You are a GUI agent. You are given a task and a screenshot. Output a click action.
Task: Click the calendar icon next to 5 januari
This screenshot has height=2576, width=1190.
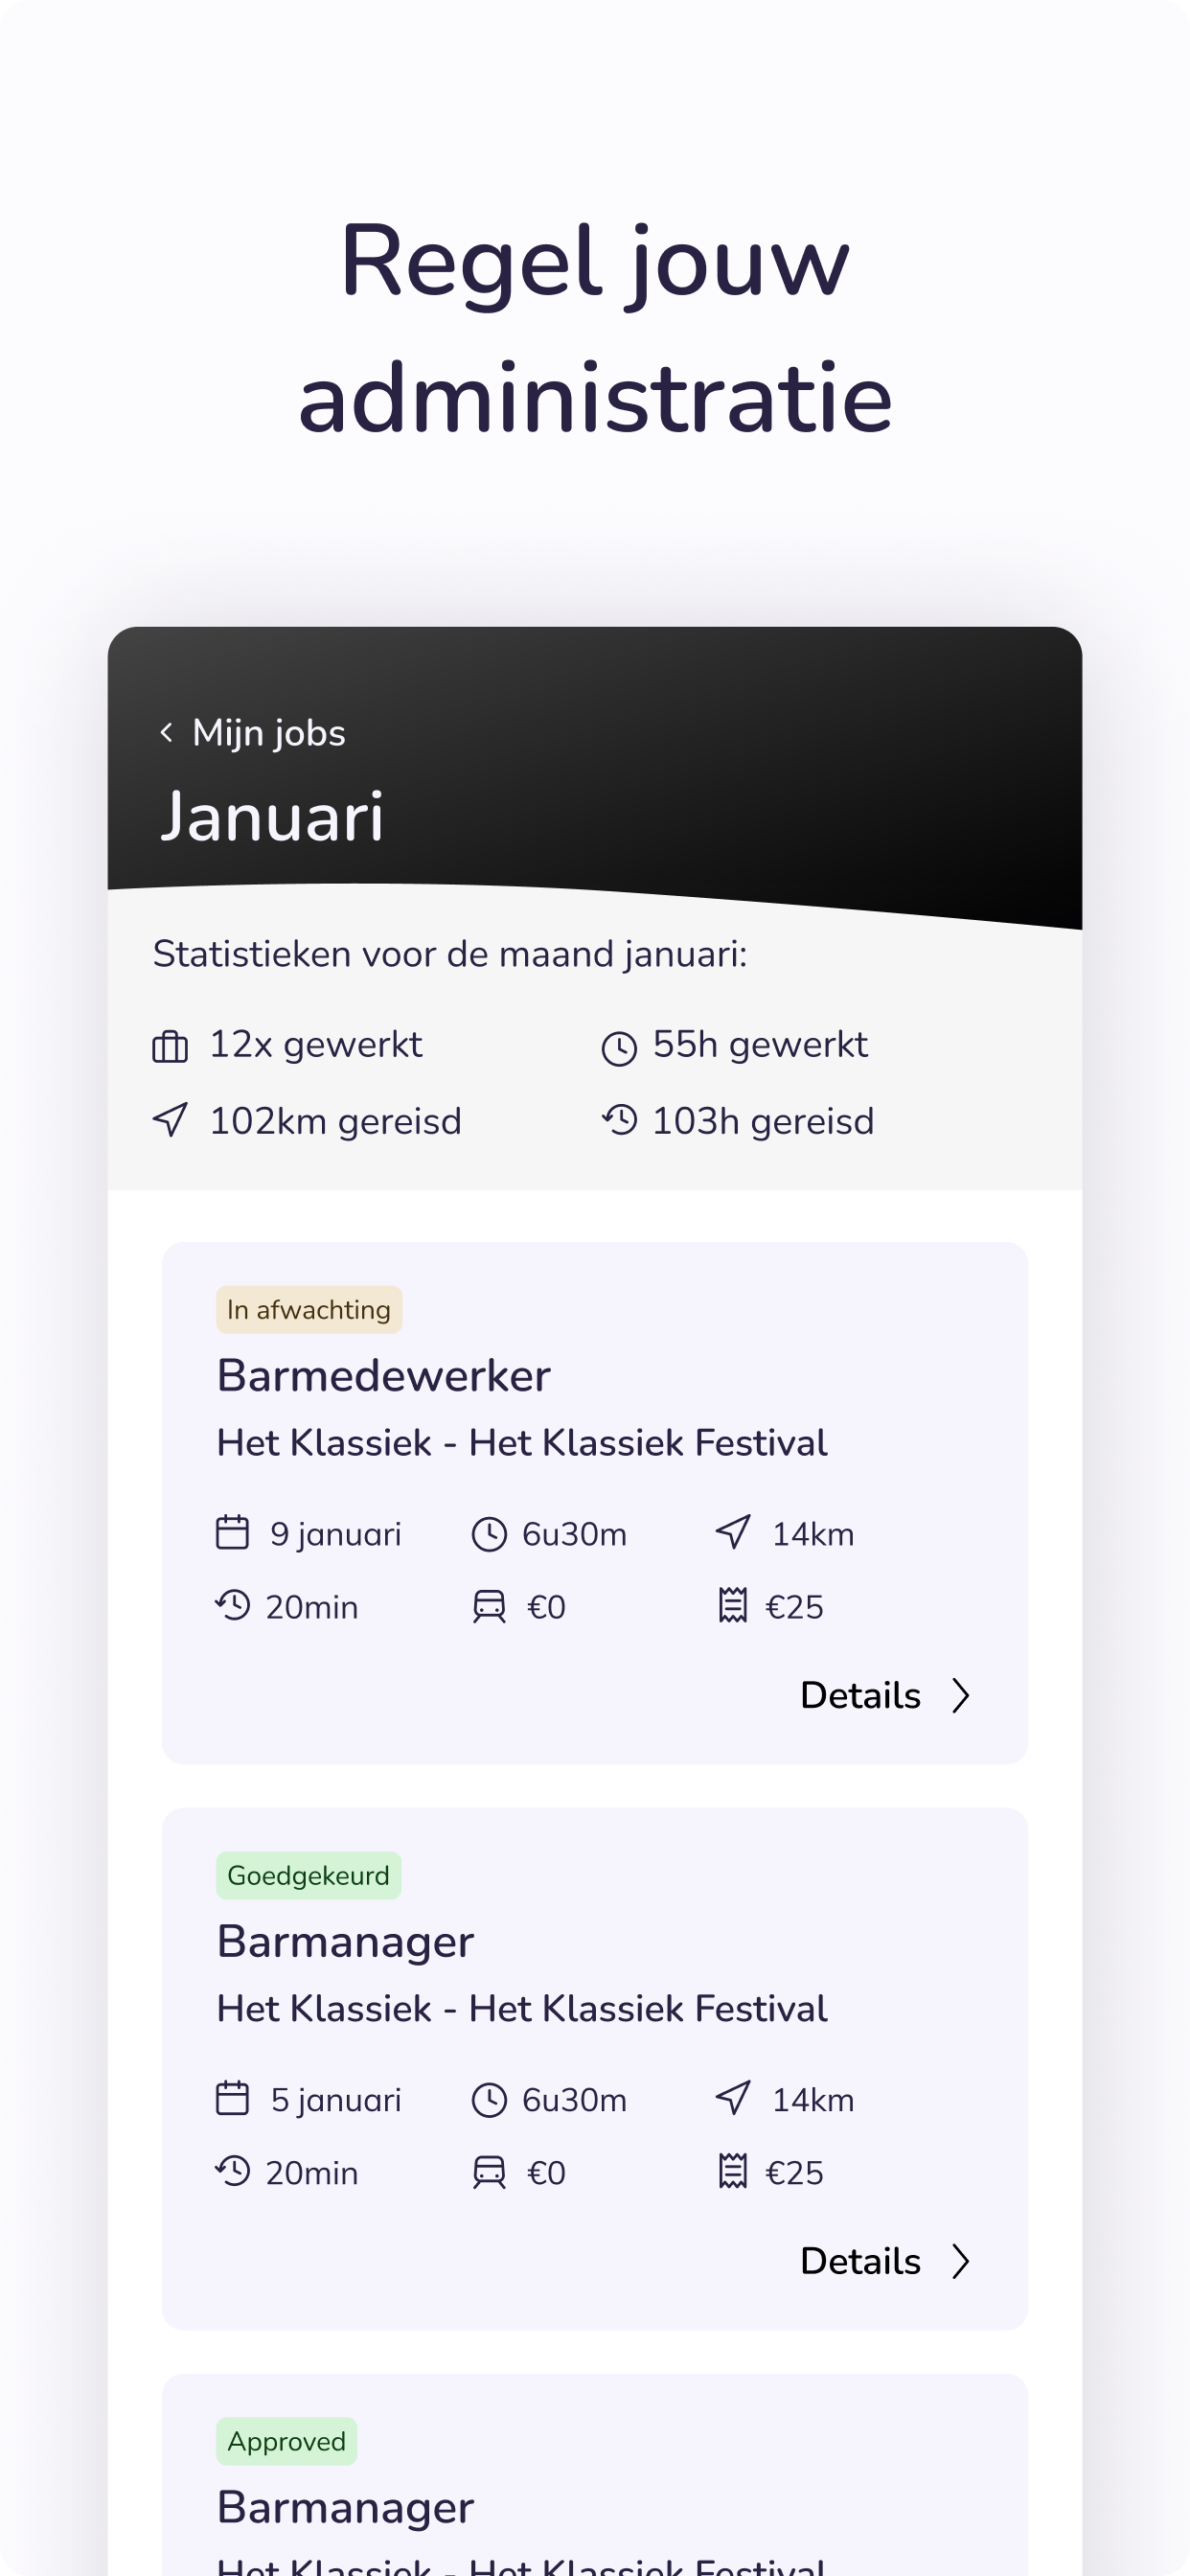click(232, 2098)
